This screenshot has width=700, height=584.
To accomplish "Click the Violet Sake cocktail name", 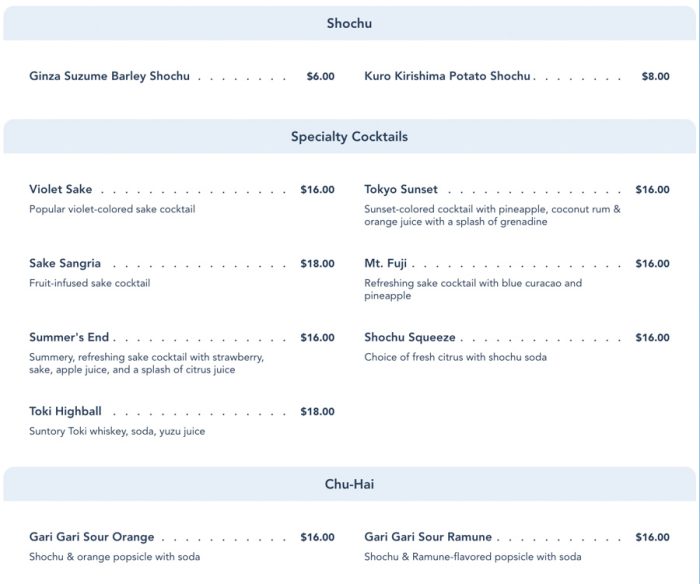I will coord(60,189).
